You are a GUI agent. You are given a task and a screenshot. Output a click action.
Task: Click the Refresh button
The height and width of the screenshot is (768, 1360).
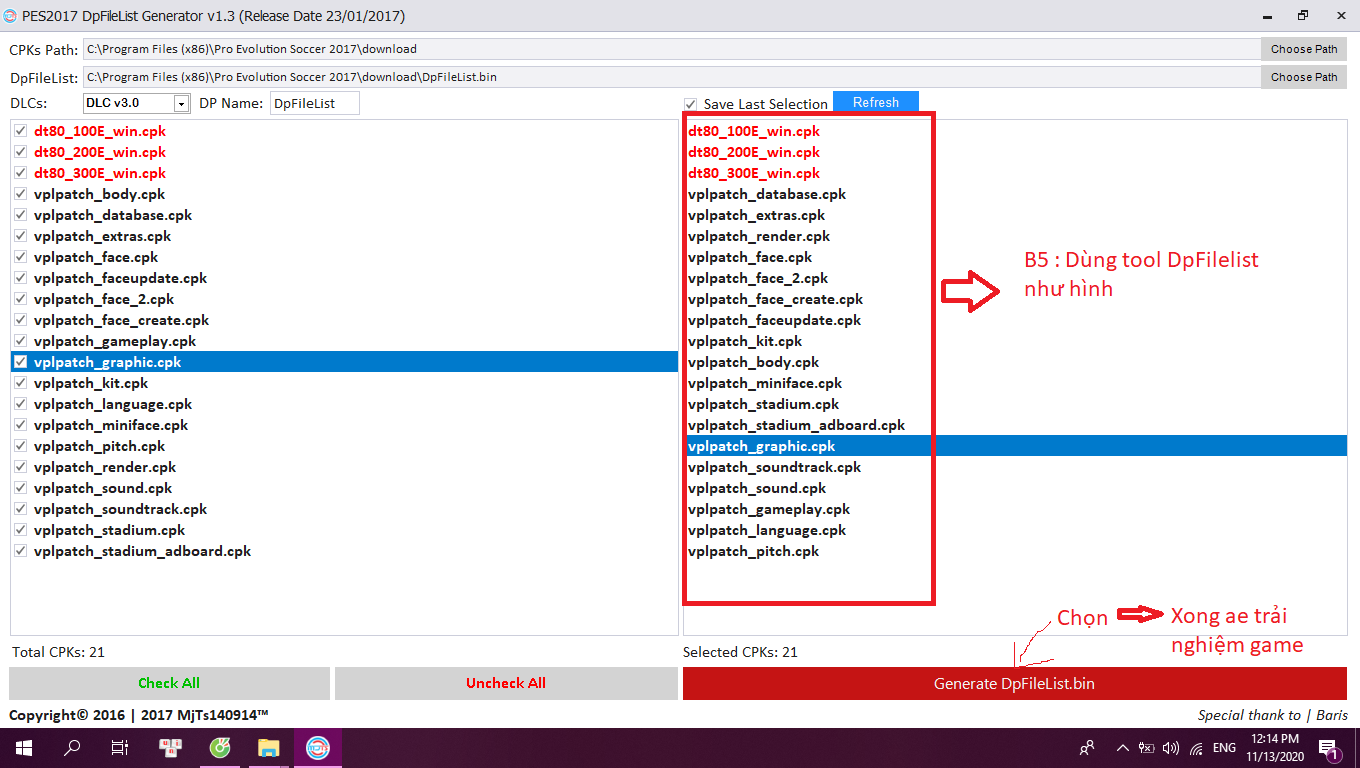[876, 102]
